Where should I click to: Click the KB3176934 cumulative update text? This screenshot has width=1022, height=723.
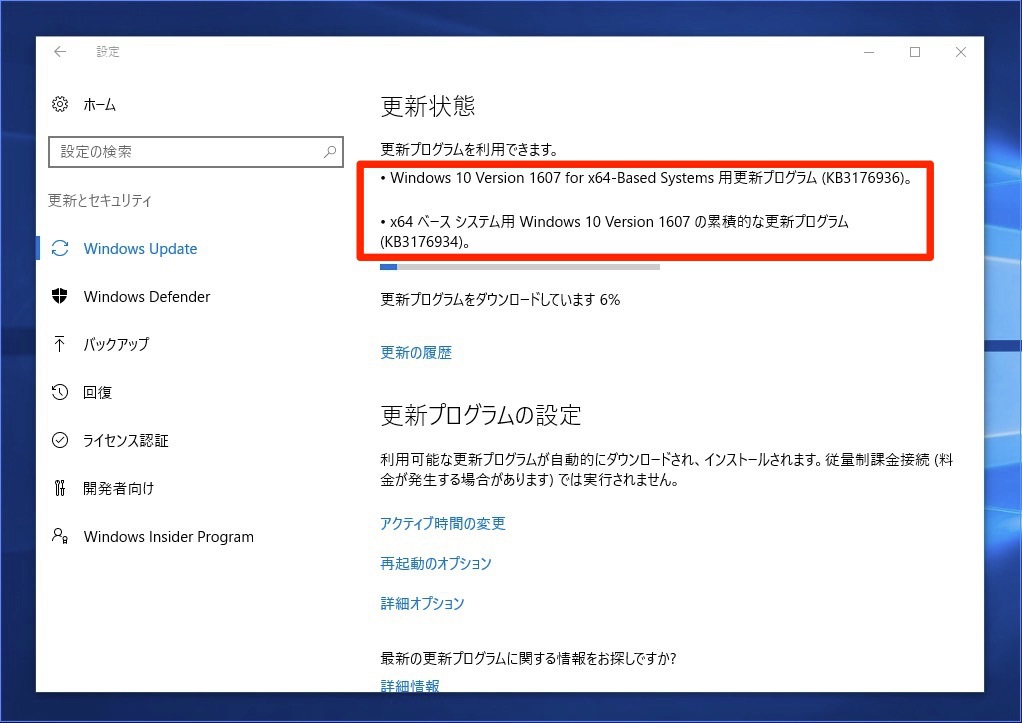pyautogui.click(x=614, y=231)
